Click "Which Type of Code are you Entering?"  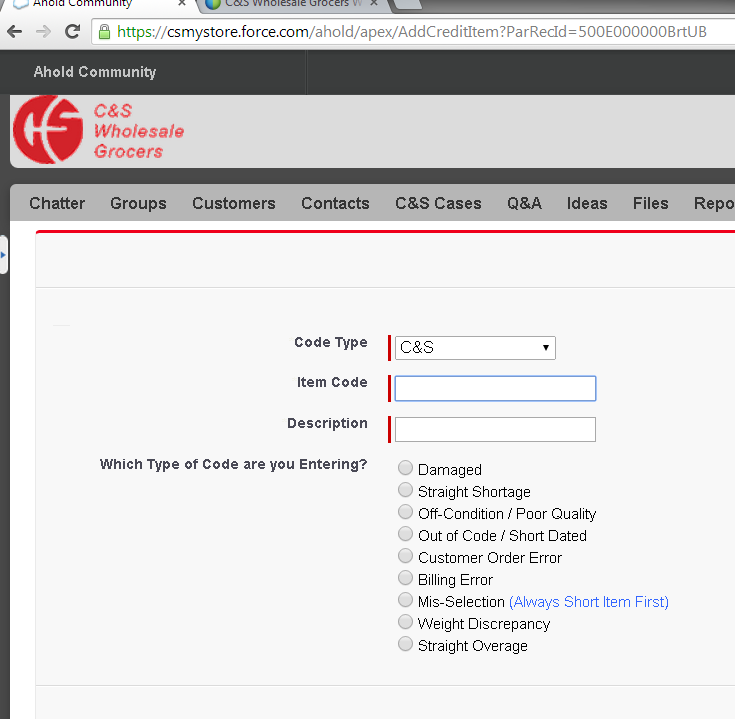click(233, 464)
